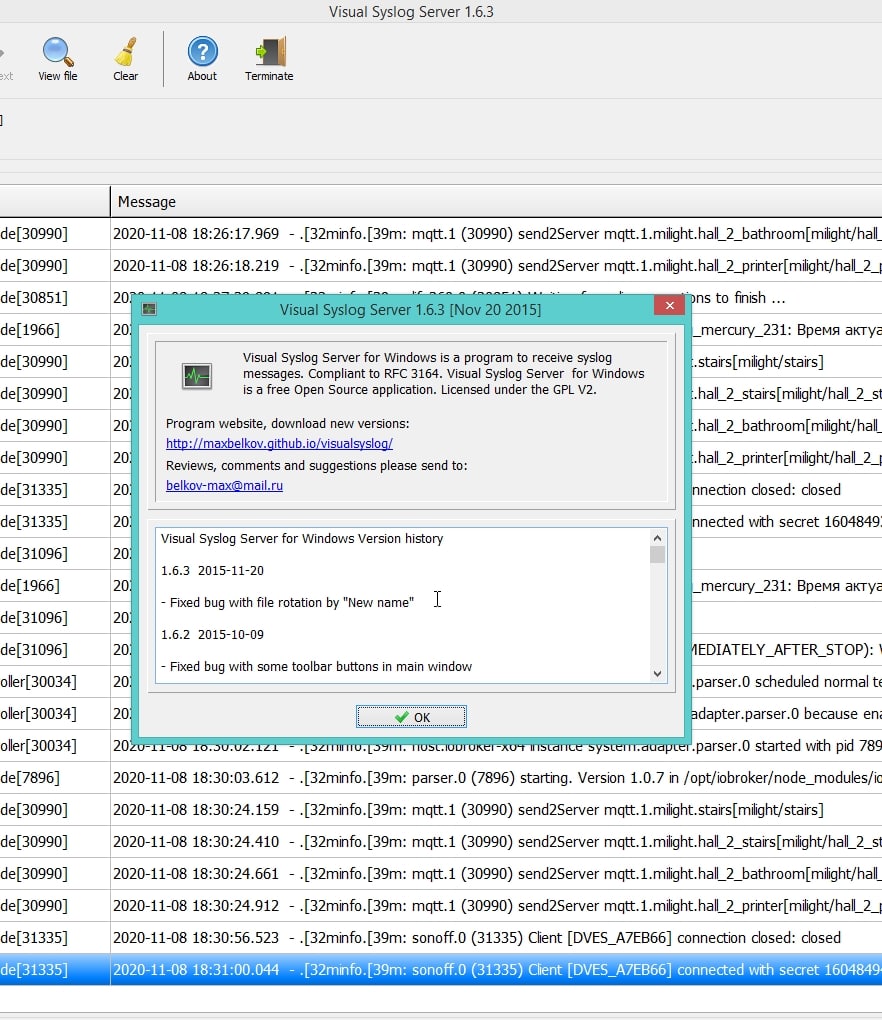
Task: Click the About dialog title bar icon
Action: point(149,309)
